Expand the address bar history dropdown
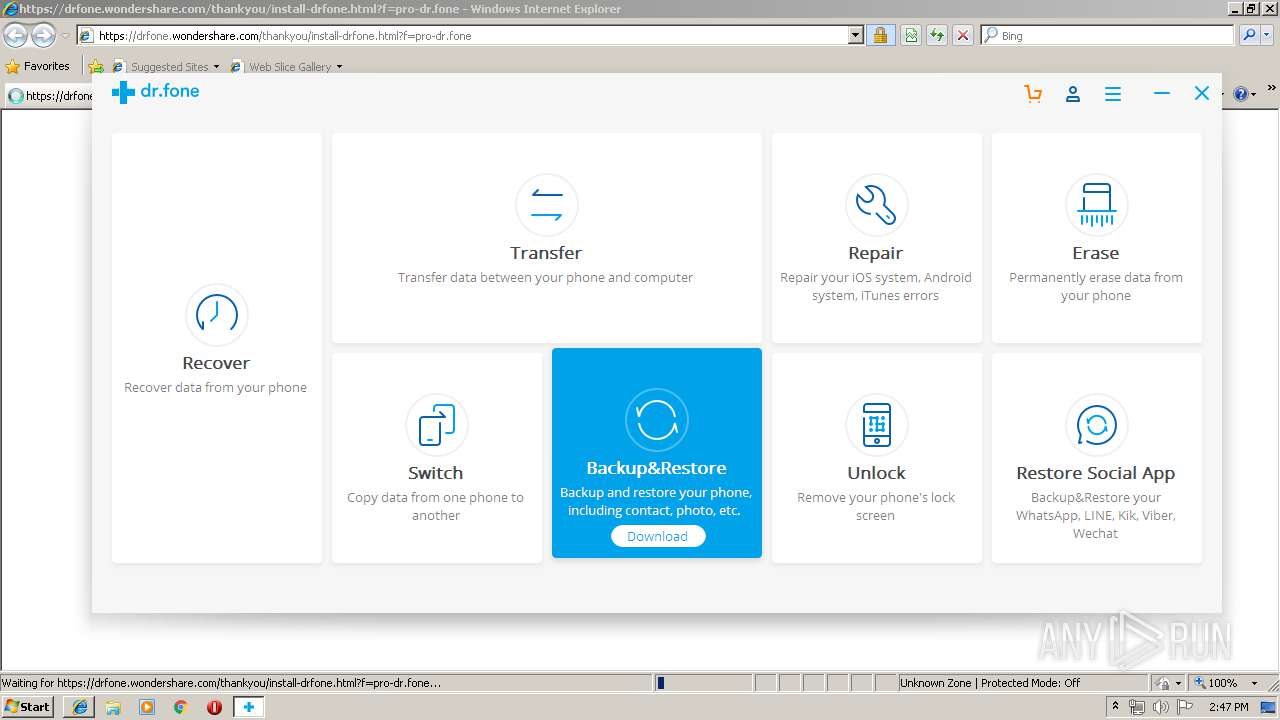Image resolution: width=1280 pixels, height=720 pixels. point(856,35)
